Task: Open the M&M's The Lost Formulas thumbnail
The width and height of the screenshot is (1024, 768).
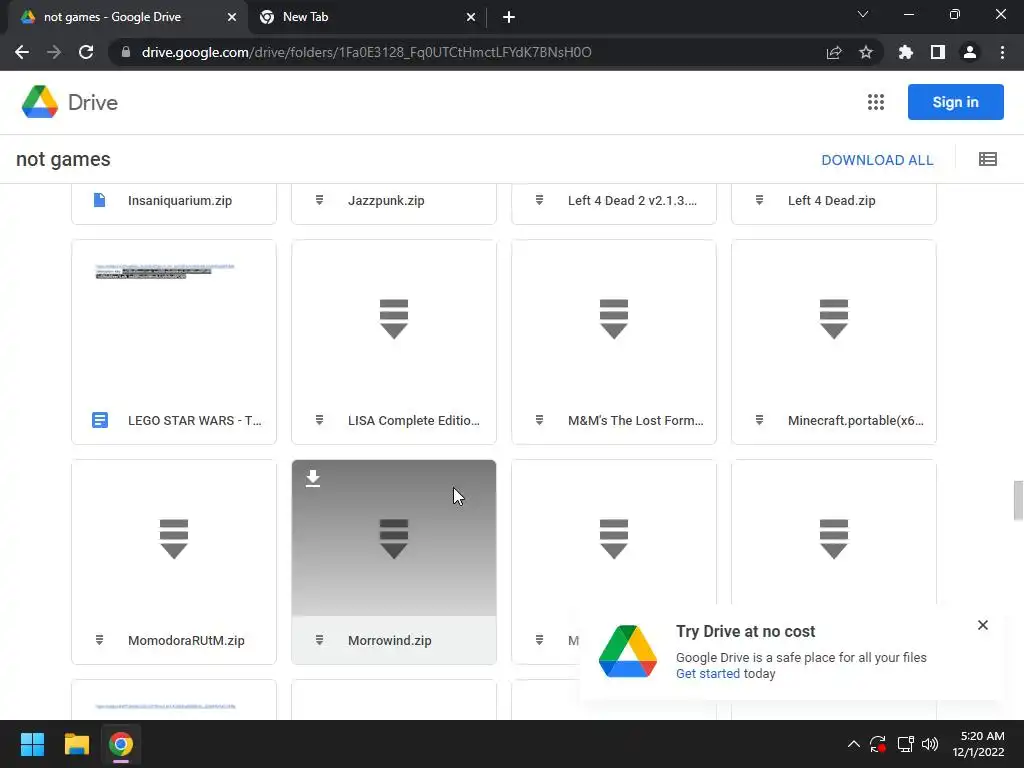Action: (x=614, y=318)
